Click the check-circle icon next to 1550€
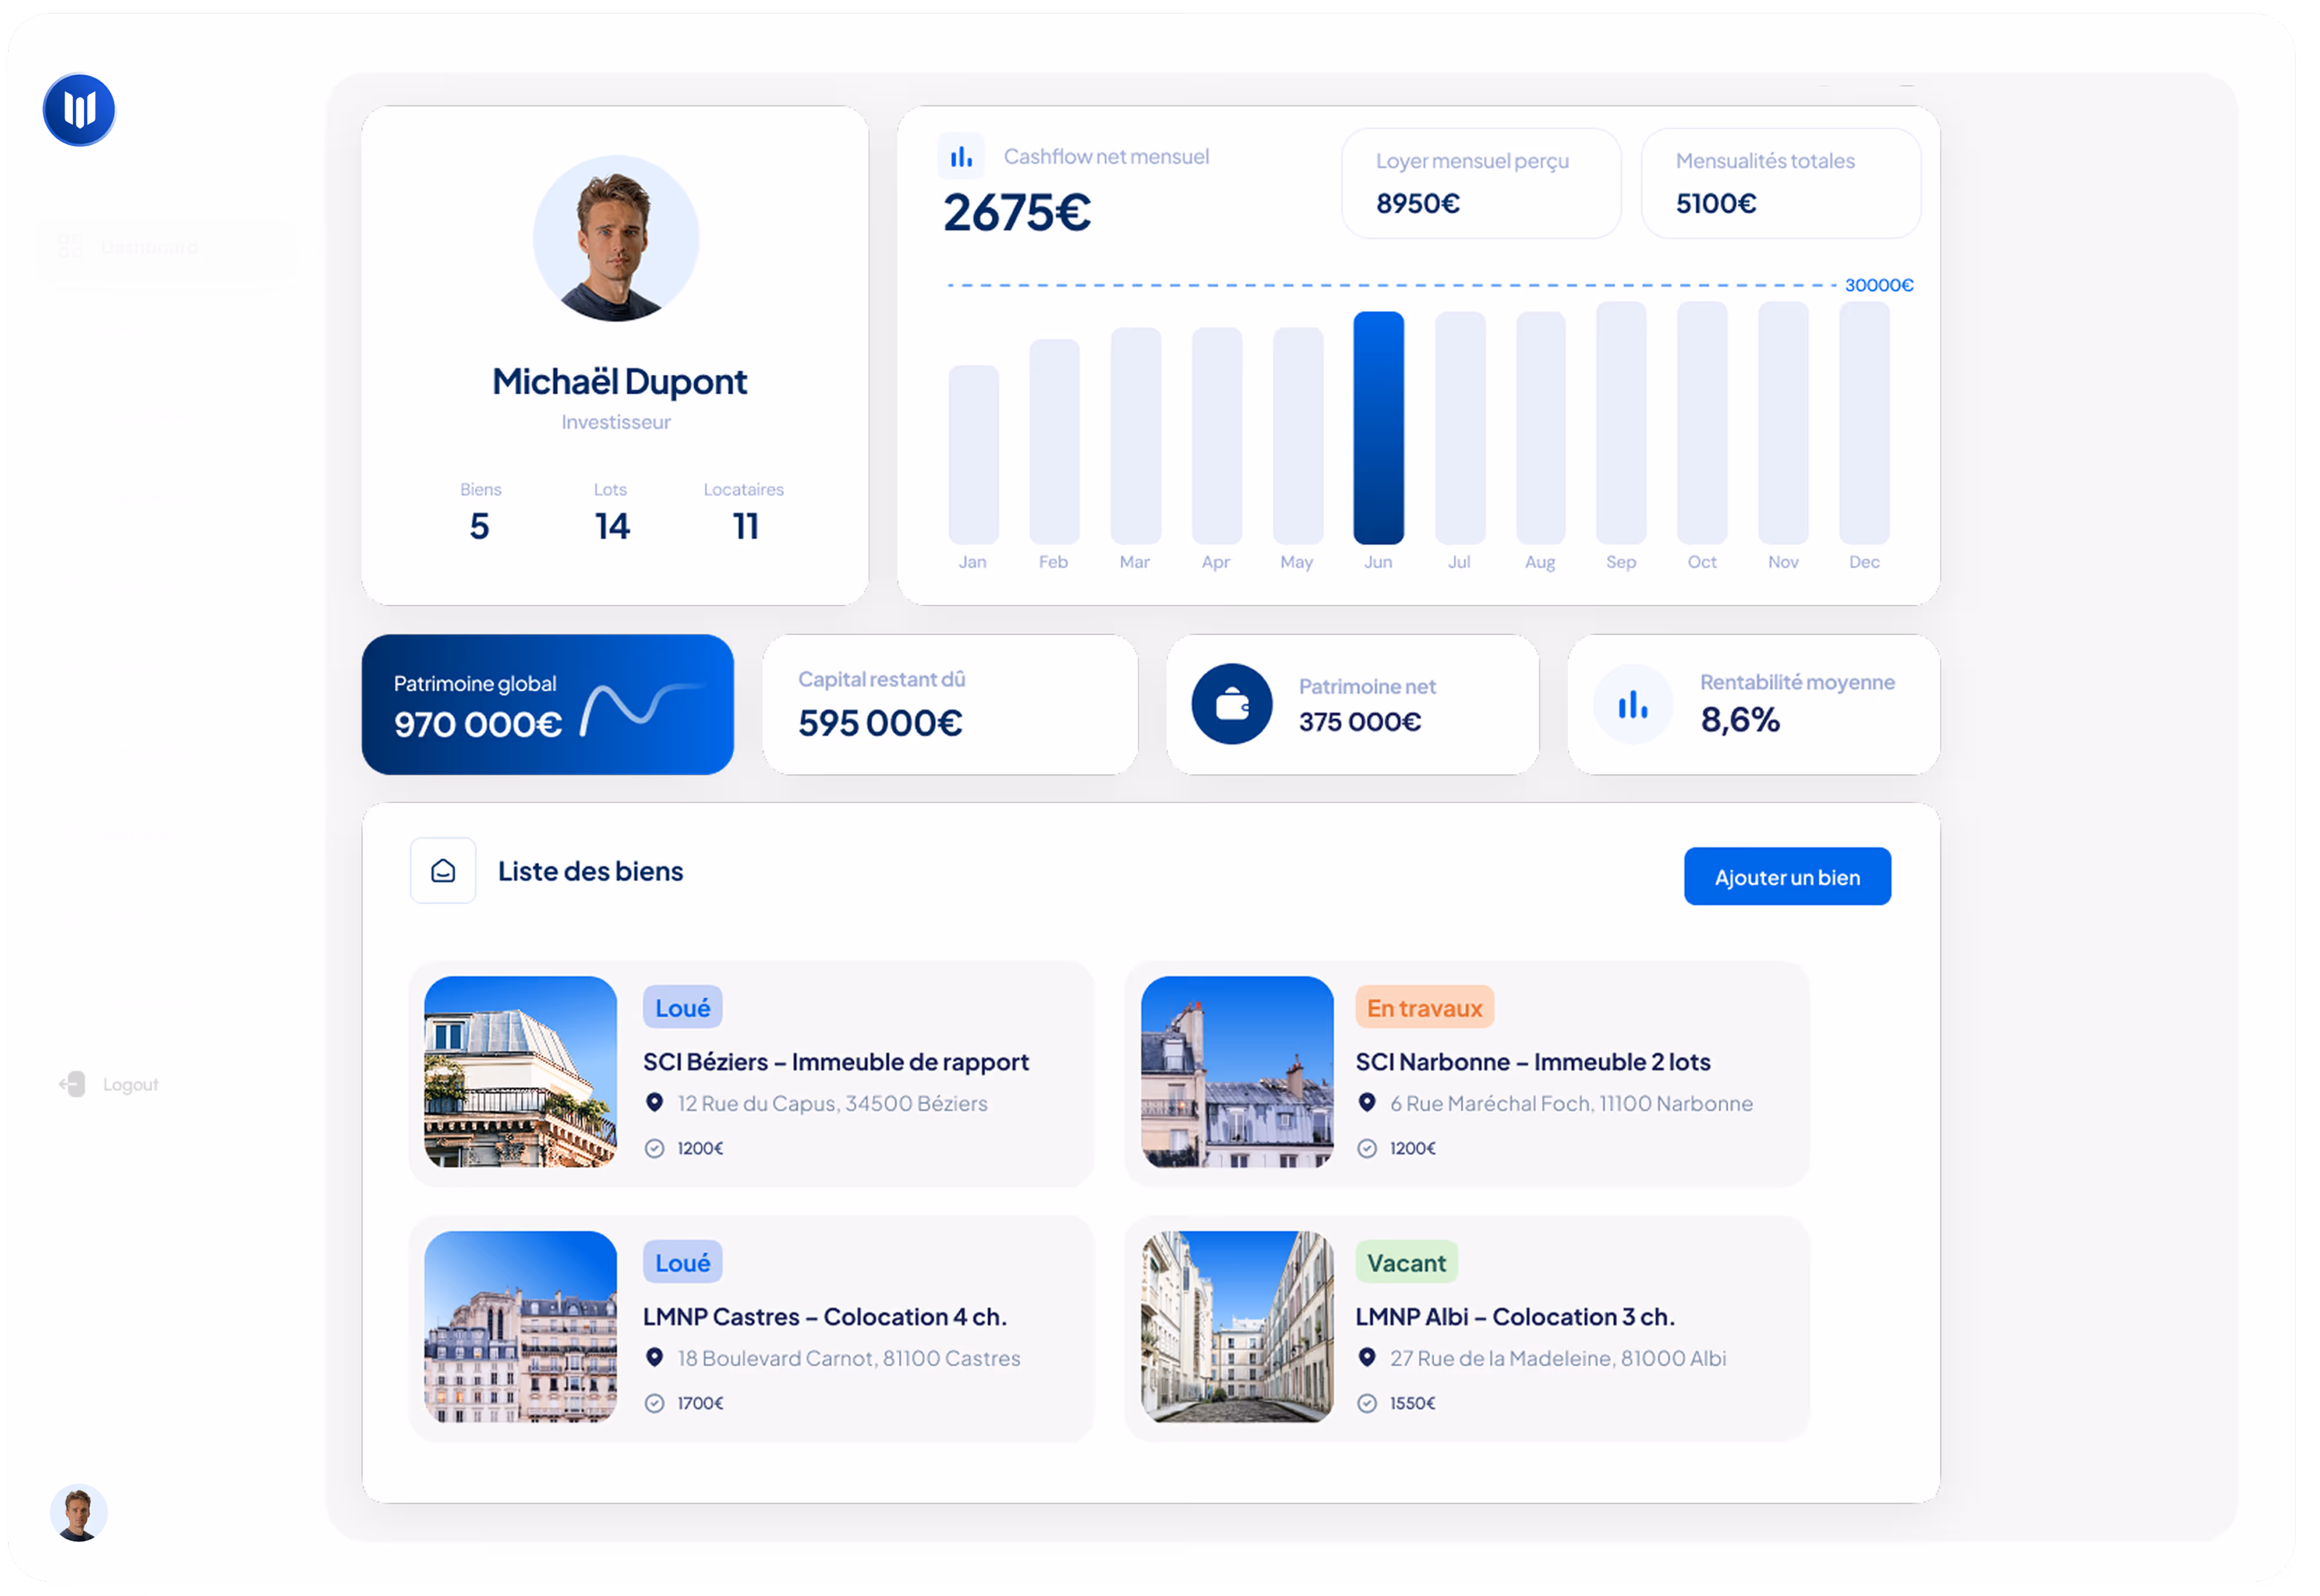This screenshot has width=2320, height=1596. point(1367,1403)
